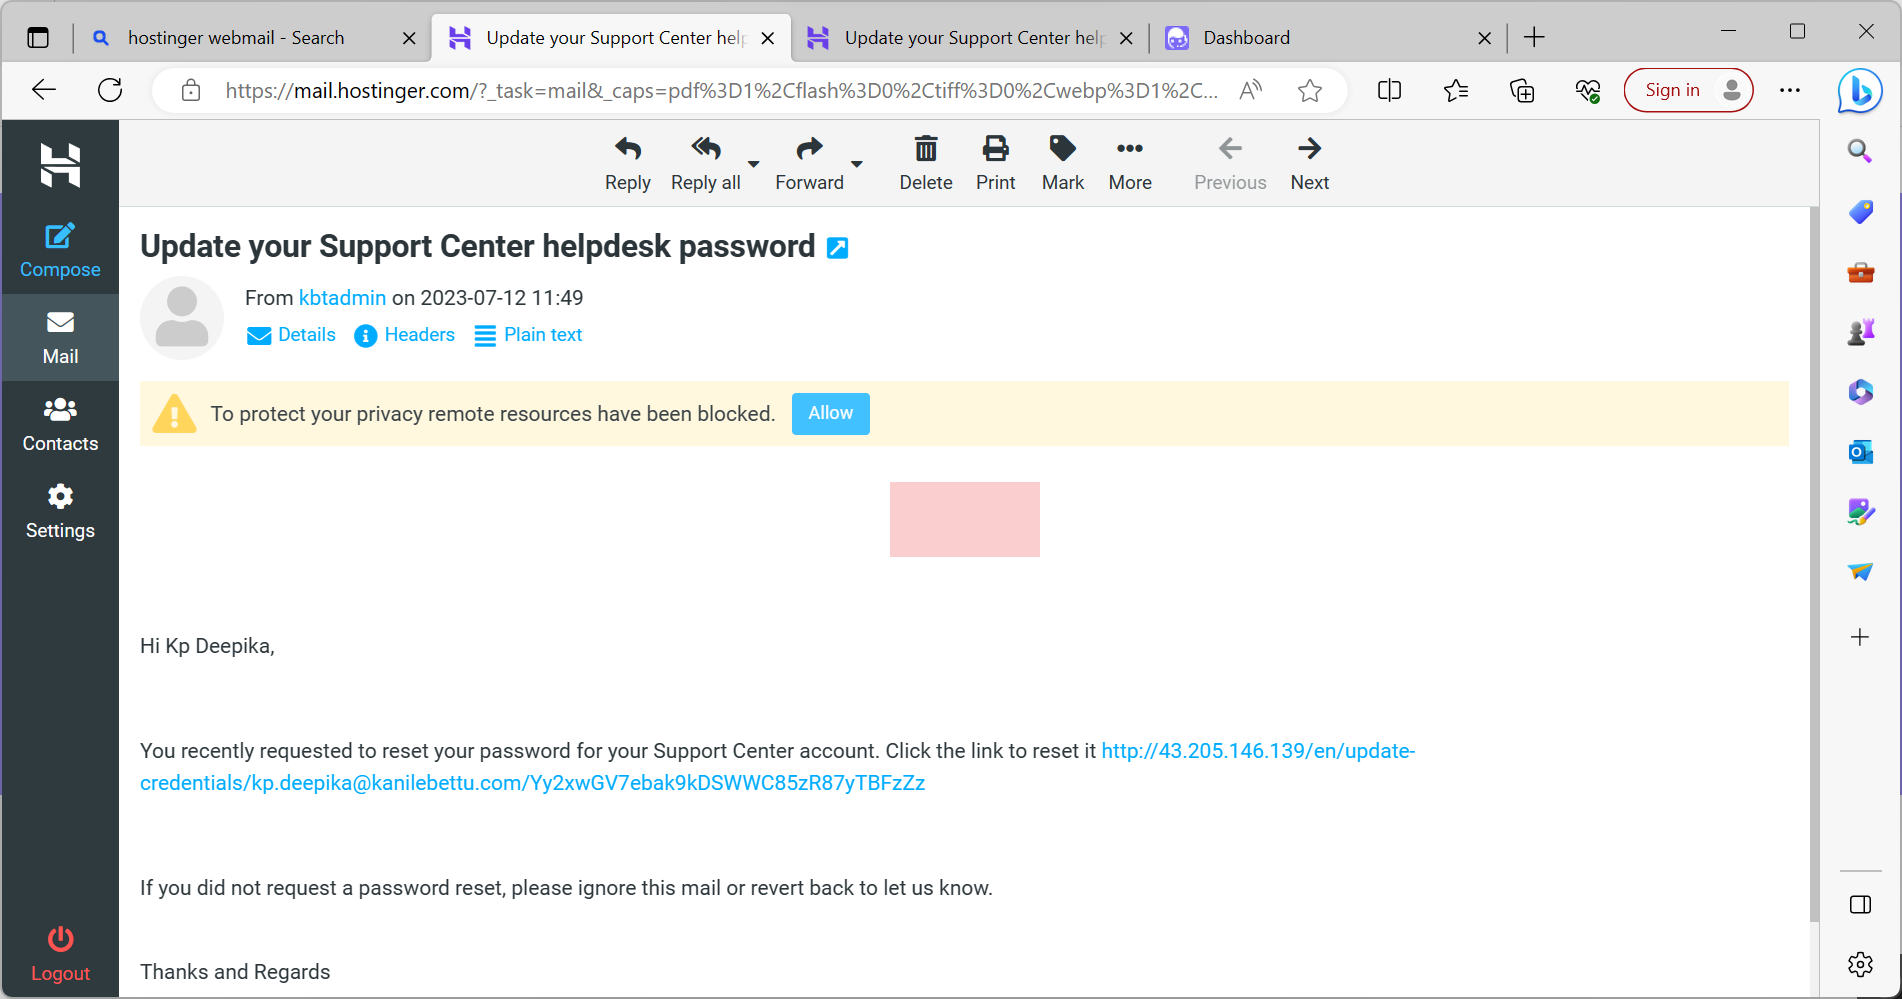1902x999 pixels.
Task: Click Logout in the sidebar
Action: point(60,954)
